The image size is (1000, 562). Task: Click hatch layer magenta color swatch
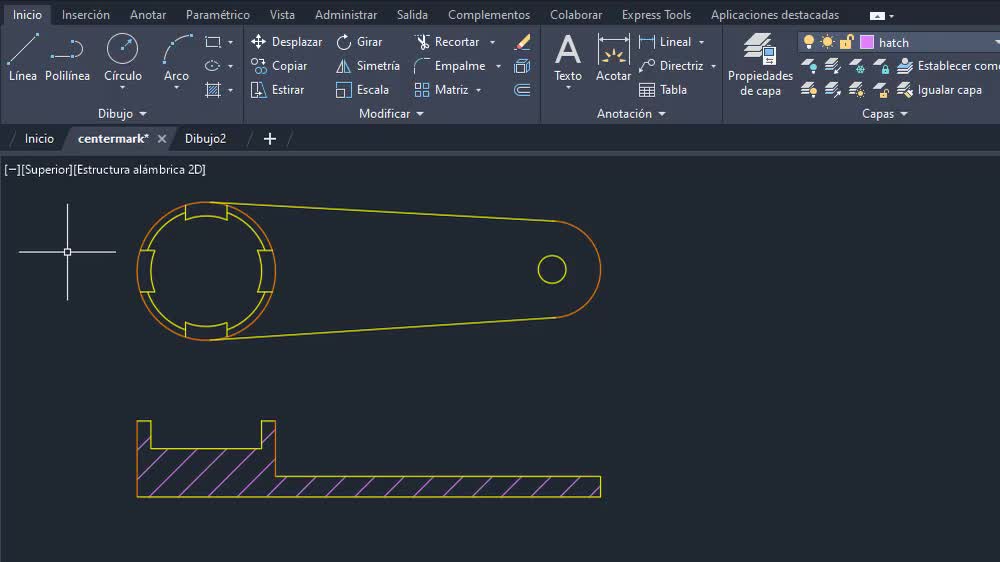(x=867, y=42)
